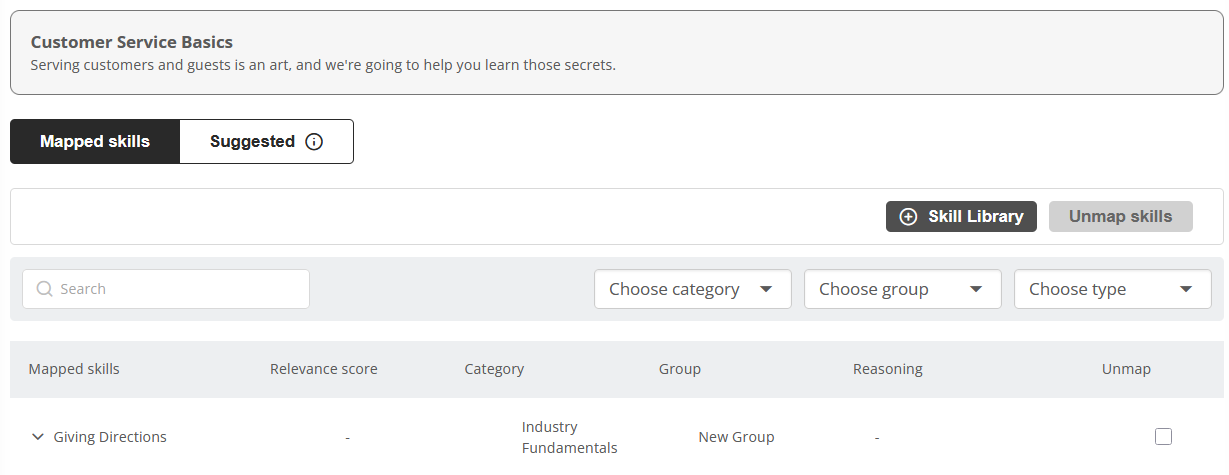Click the magnifier icon in the search box
This screenshot has height=475, width=1229.
(44, 289)
